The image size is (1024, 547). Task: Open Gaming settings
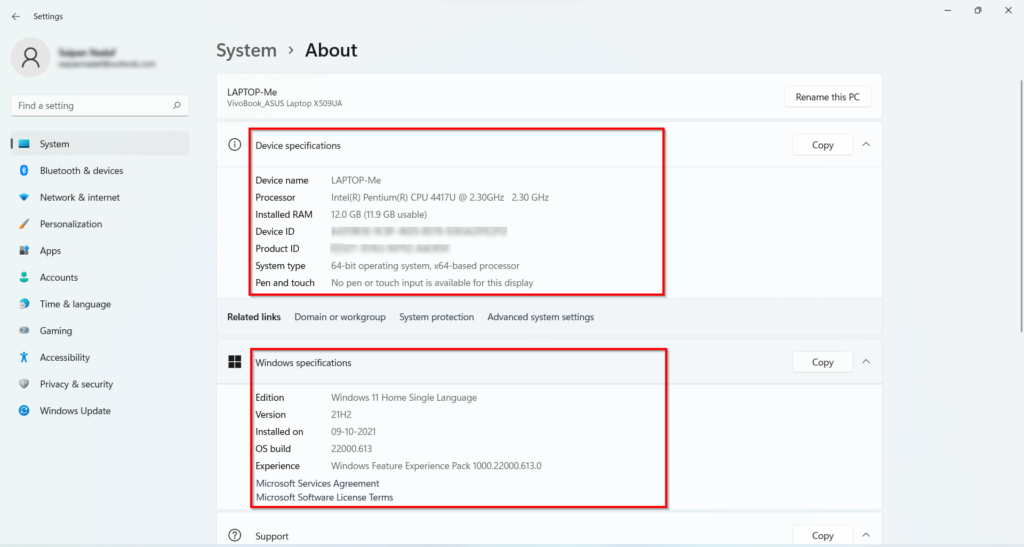100,331
